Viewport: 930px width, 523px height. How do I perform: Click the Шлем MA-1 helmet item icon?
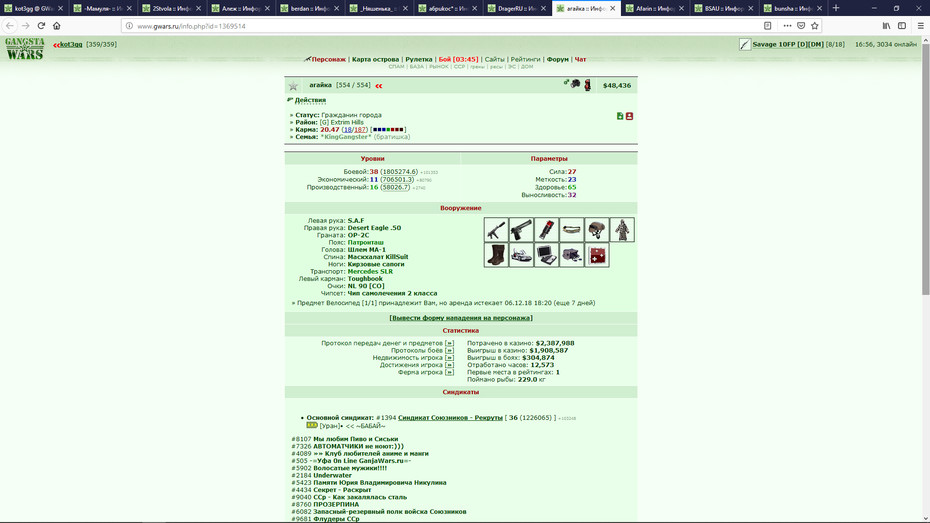pyautogui.click(x=597, y=229)
